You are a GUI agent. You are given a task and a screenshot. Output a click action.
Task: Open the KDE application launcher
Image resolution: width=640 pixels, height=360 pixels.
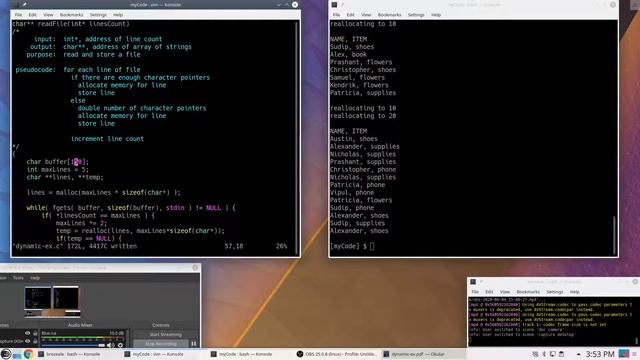[x=6, y=353]
